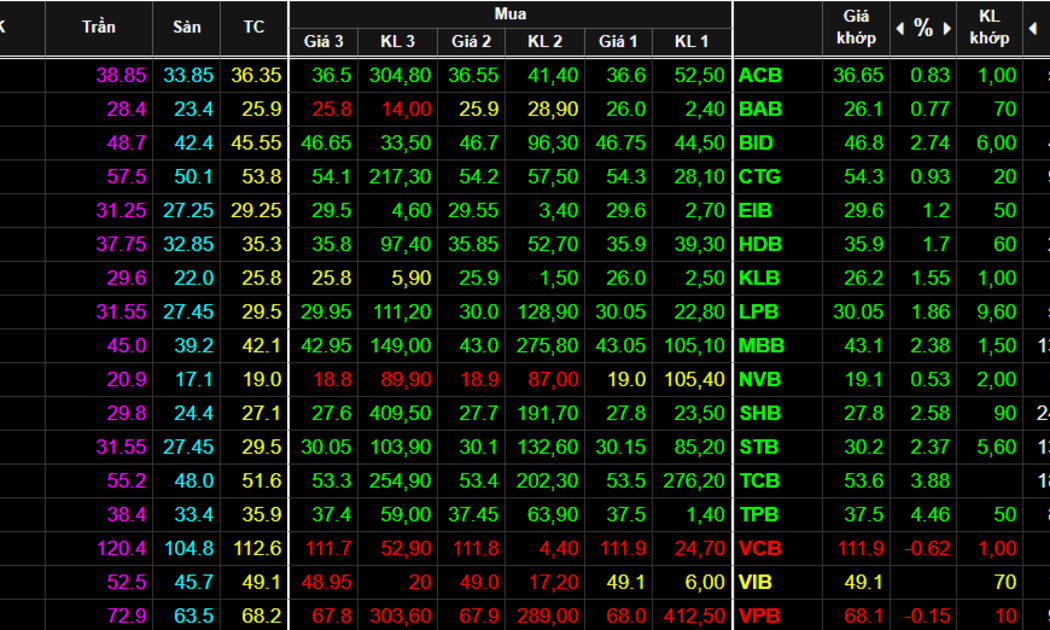The width and height of the screenshot is (1050, 630).
Task: Open the EIB stock symbol
Action: (x=755, y=210)
